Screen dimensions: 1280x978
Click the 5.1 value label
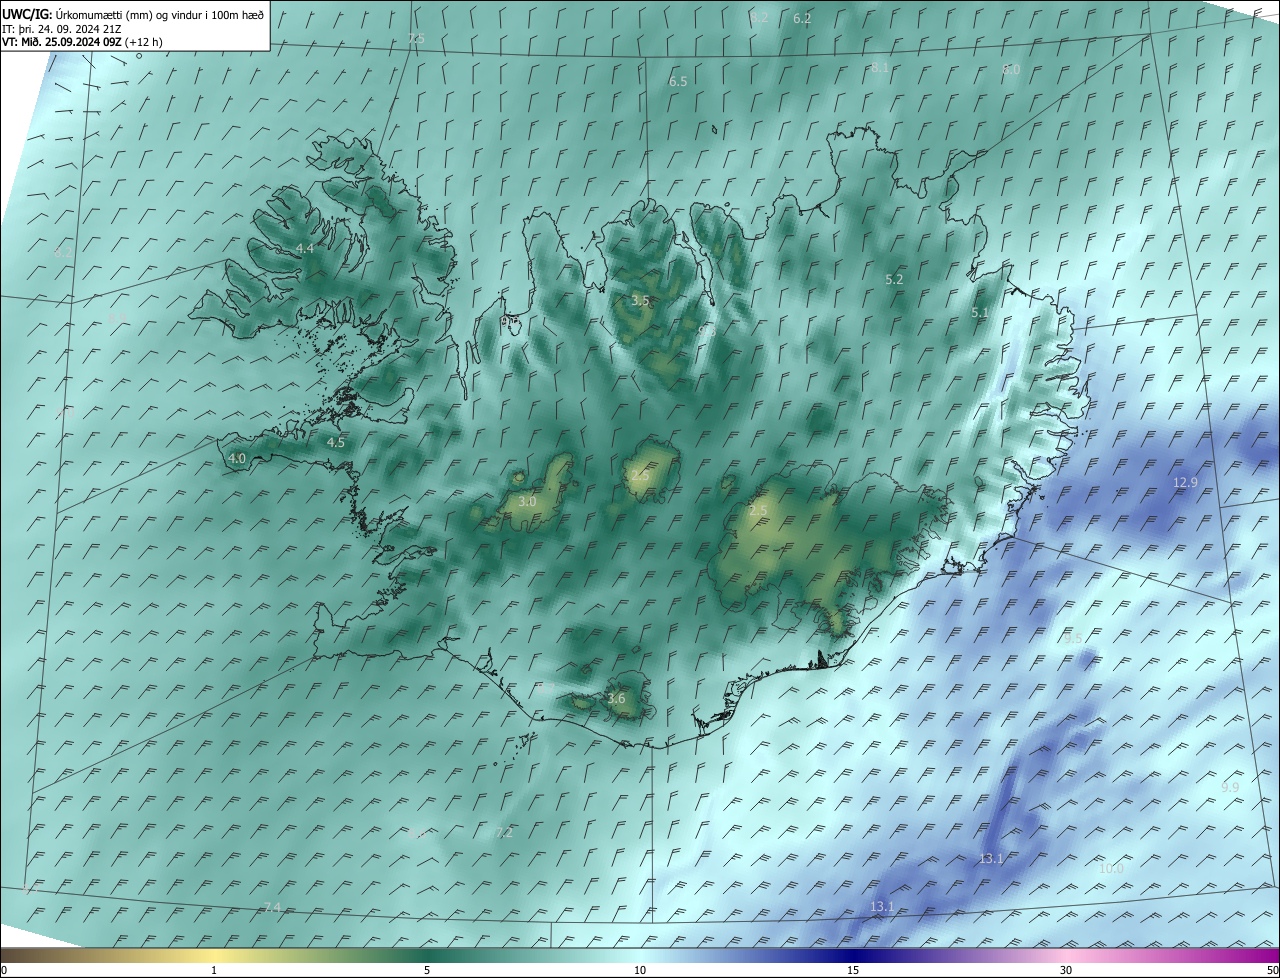[980, 313]
